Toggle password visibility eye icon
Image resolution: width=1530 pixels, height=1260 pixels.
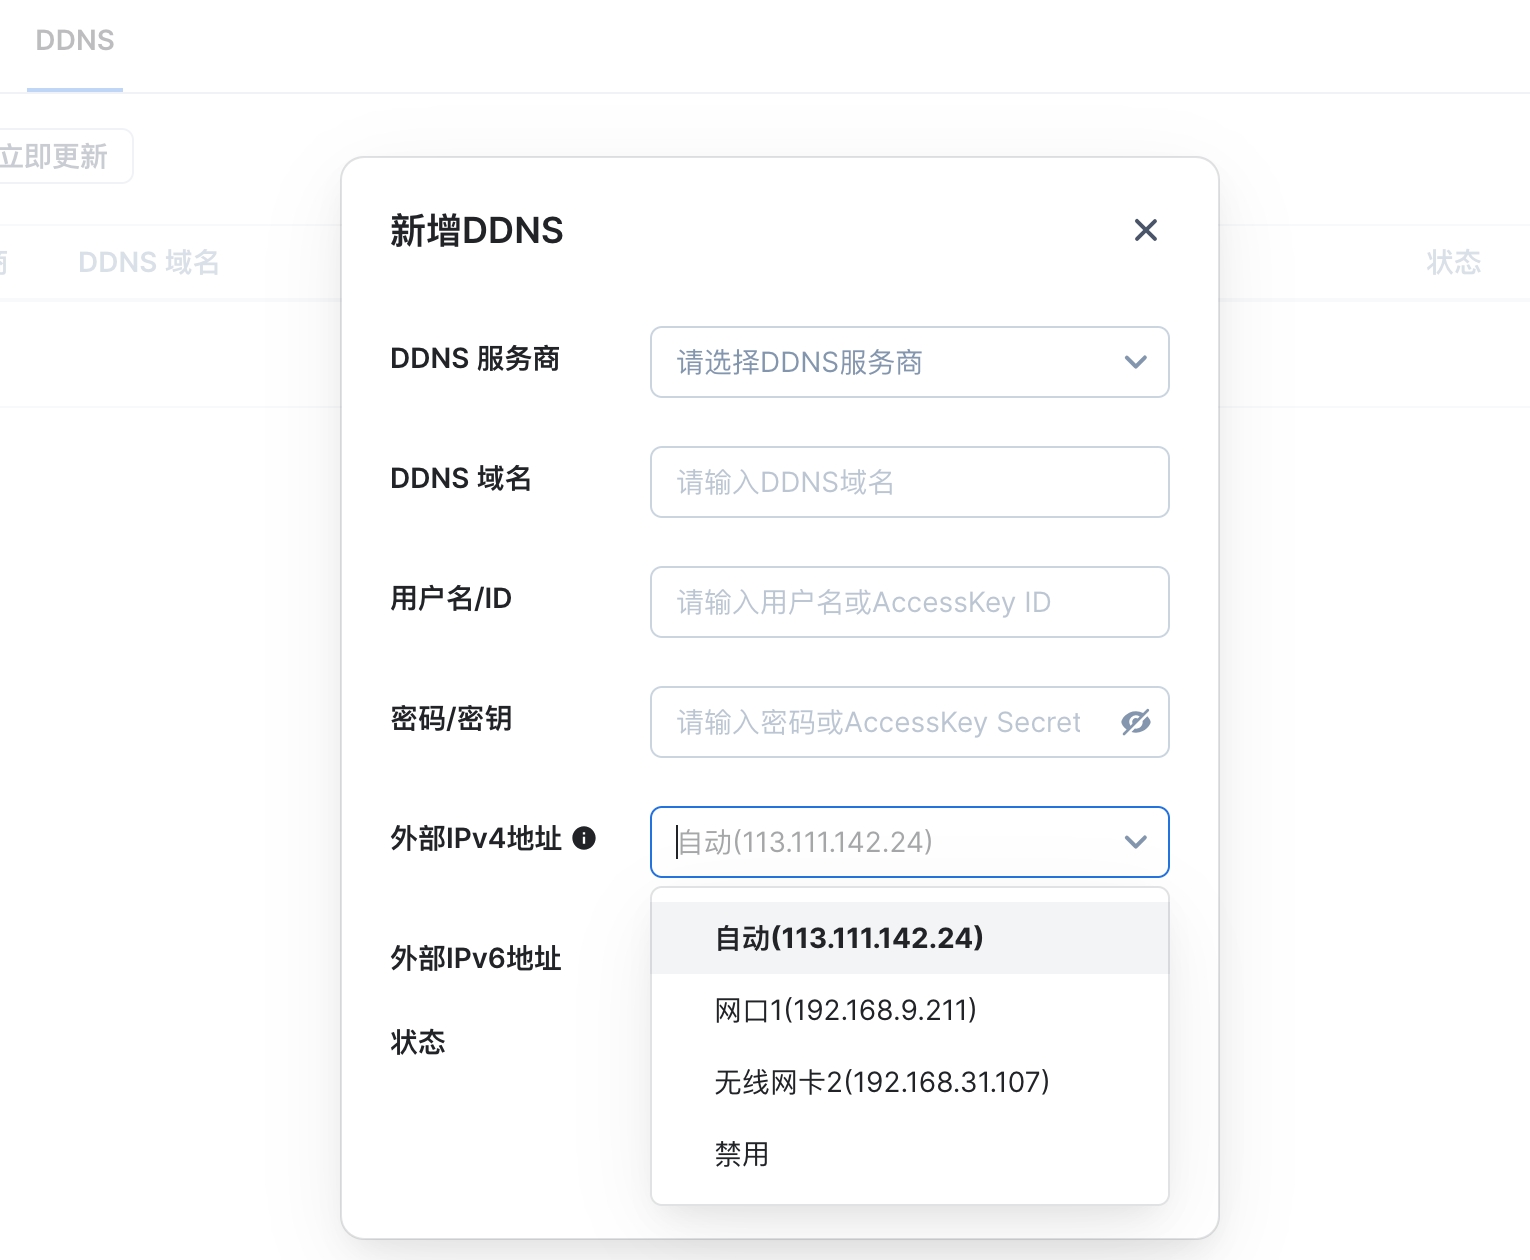[x=1136, y=722]
